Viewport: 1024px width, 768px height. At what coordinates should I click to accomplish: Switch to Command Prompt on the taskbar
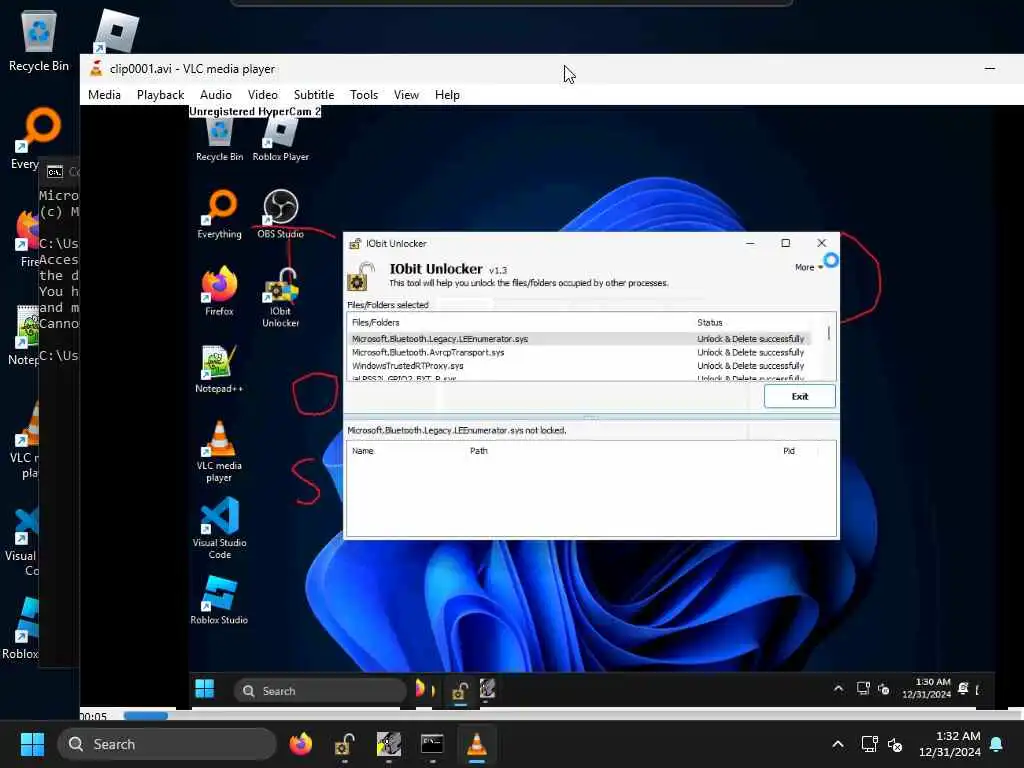pos(432,744)
